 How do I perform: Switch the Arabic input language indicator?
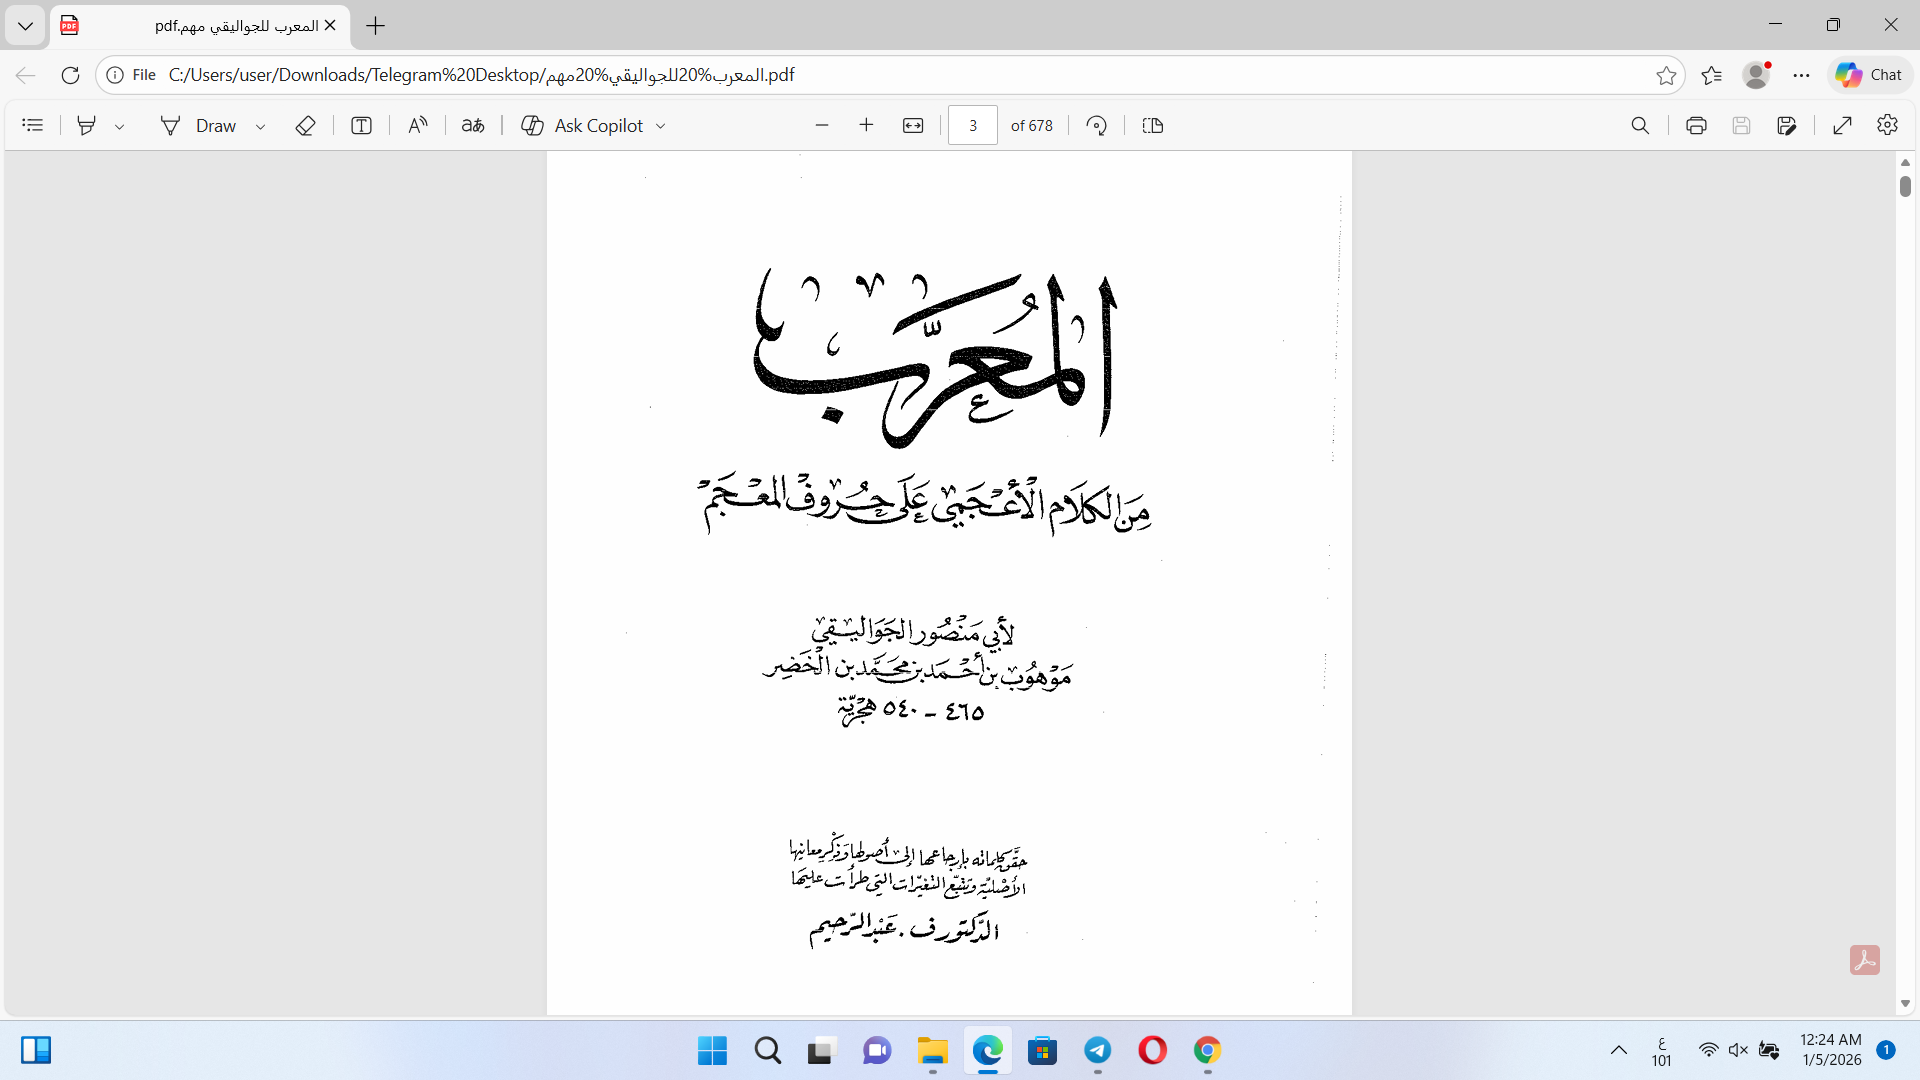click(1661, 1051)
